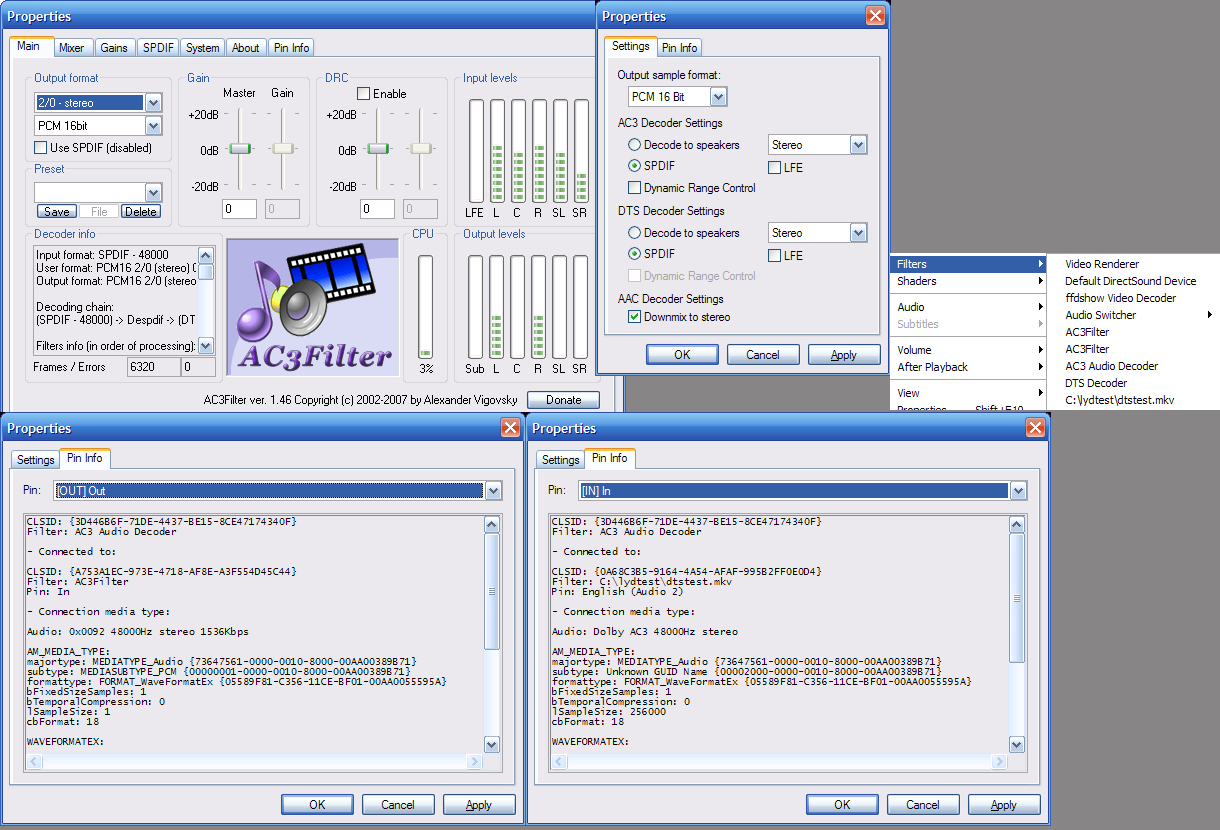This screenshot has height=830, width=1220.
Task: Open the System tab
Action: (x=203, y=48)
